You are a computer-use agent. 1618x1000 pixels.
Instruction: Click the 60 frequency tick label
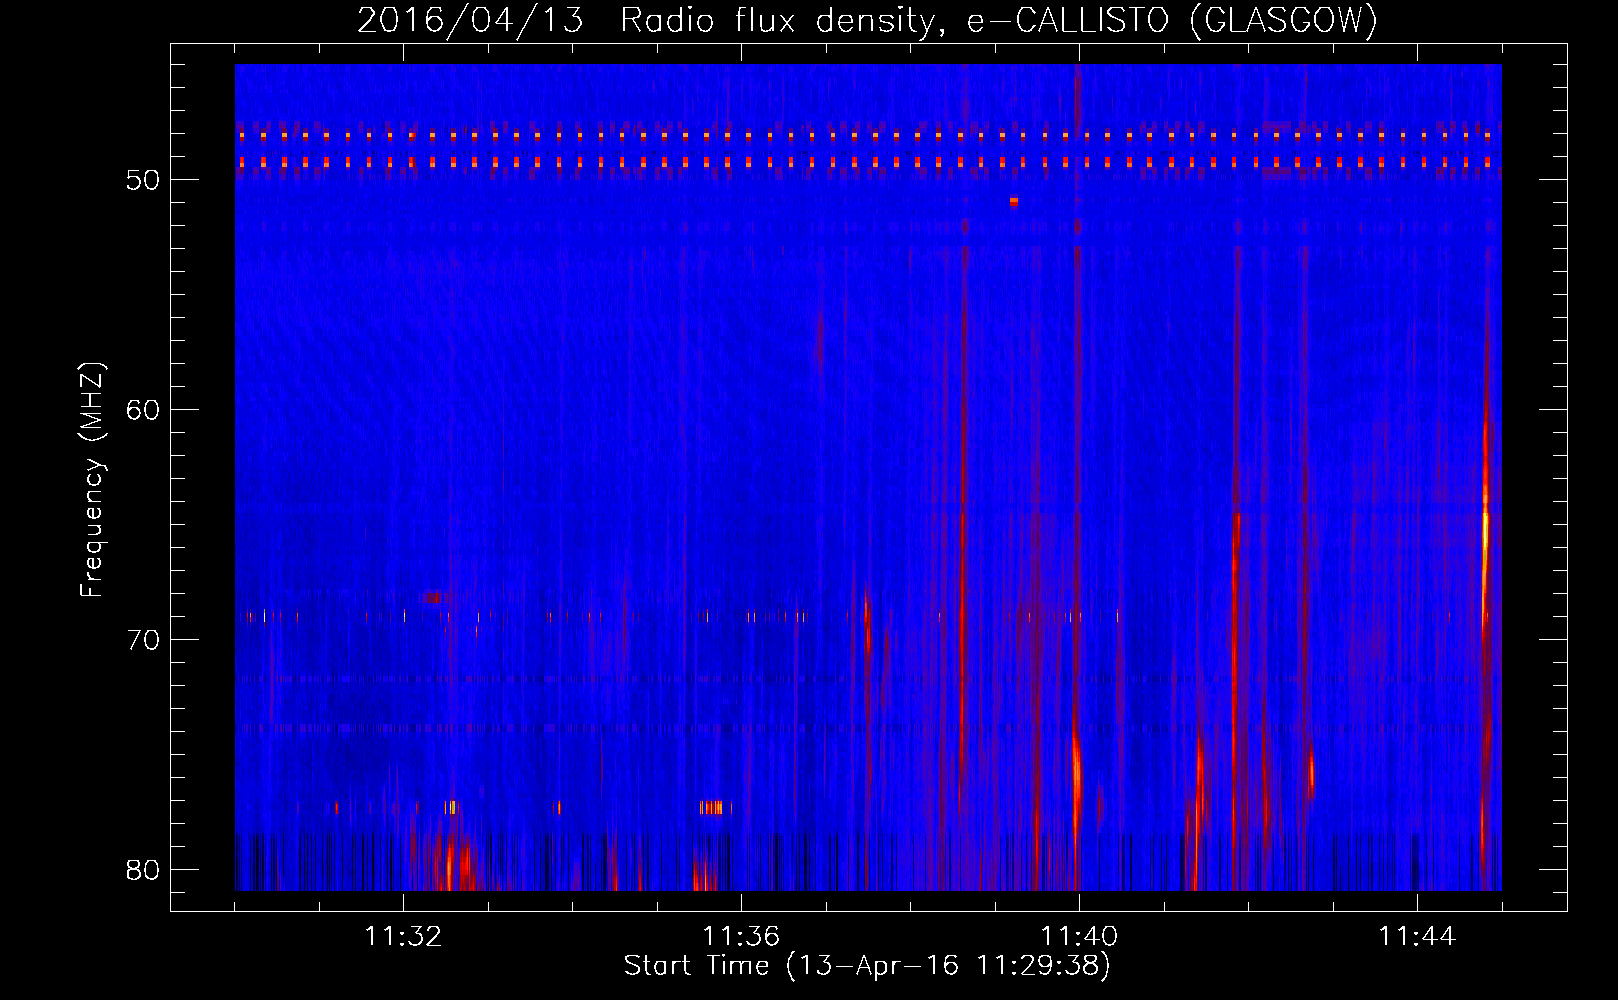point(143,410)
